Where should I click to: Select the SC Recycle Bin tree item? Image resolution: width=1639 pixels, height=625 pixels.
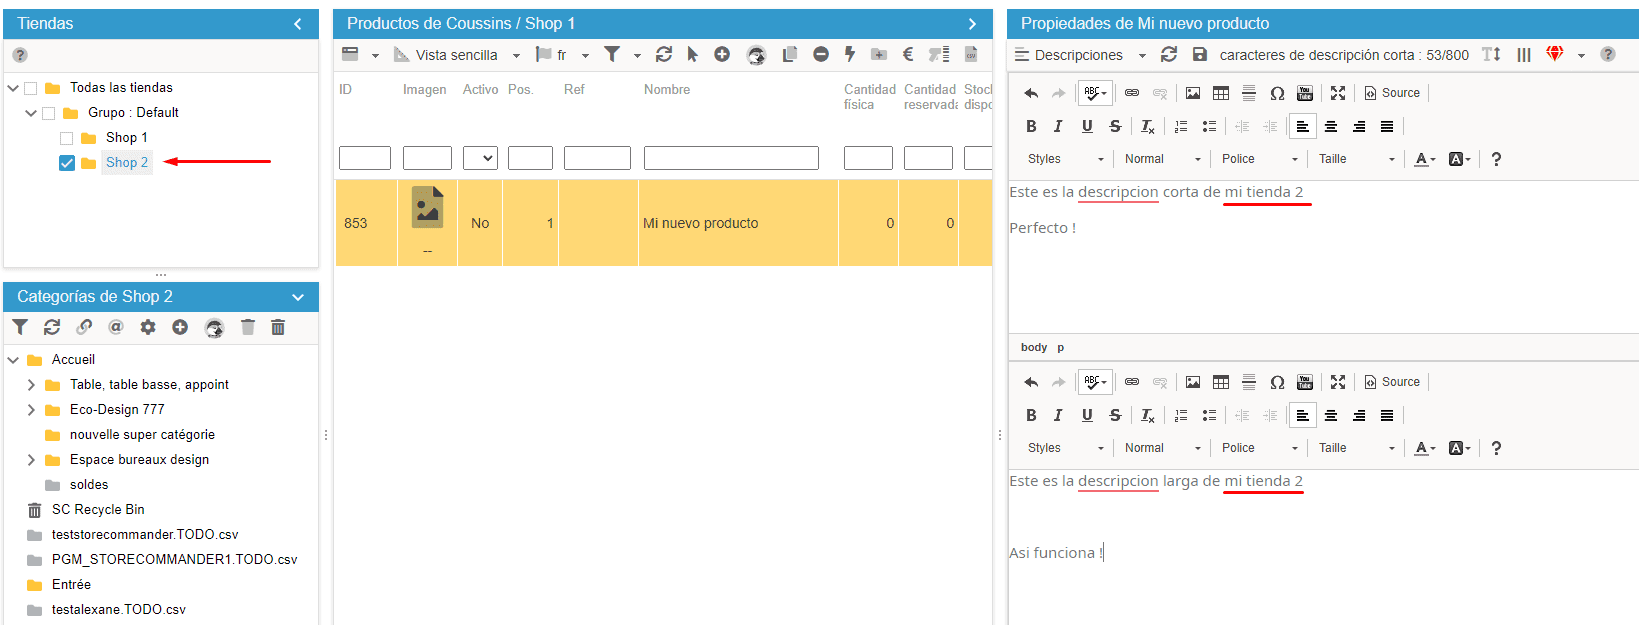point(98,510)
